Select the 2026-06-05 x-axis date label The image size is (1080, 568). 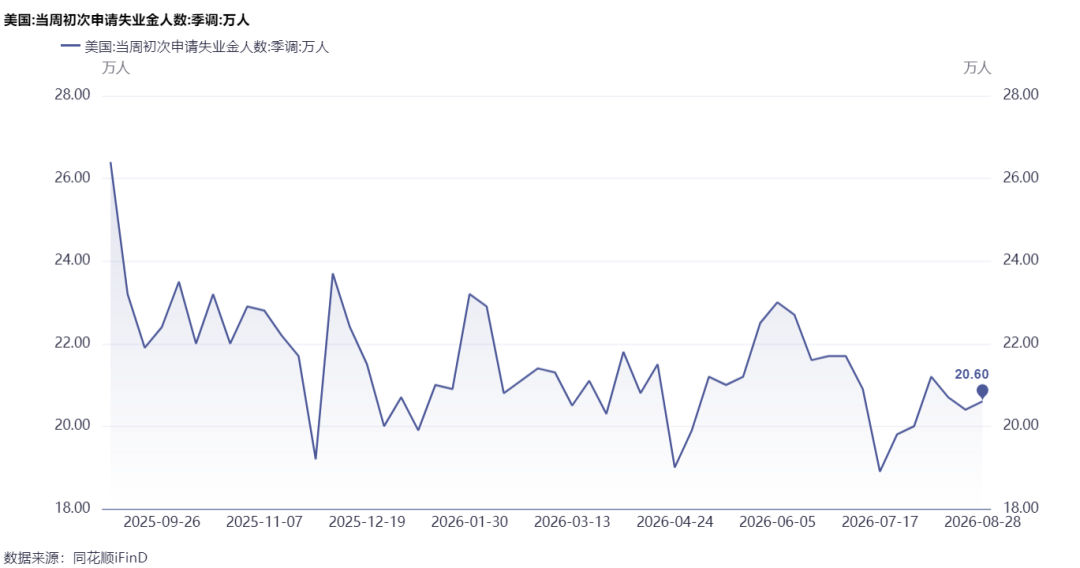click(778, 522)
